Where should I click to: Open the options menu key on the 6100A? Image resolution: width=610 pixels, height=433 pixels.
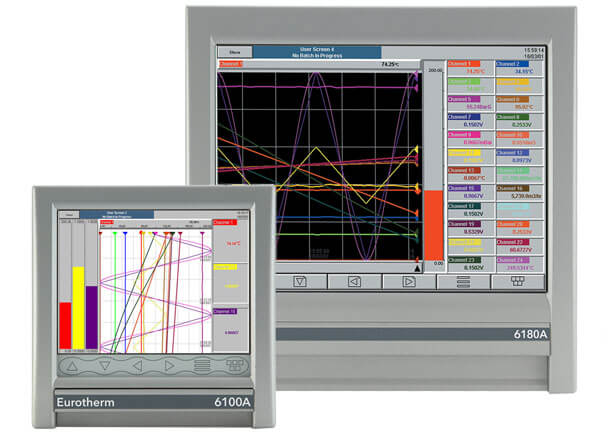coord(202,366)
